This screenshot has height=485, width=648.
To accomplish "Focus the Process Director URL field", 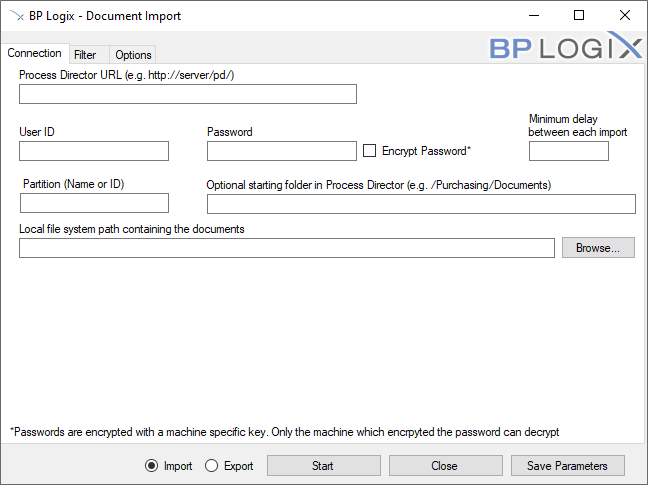I will tap(188, 94).
